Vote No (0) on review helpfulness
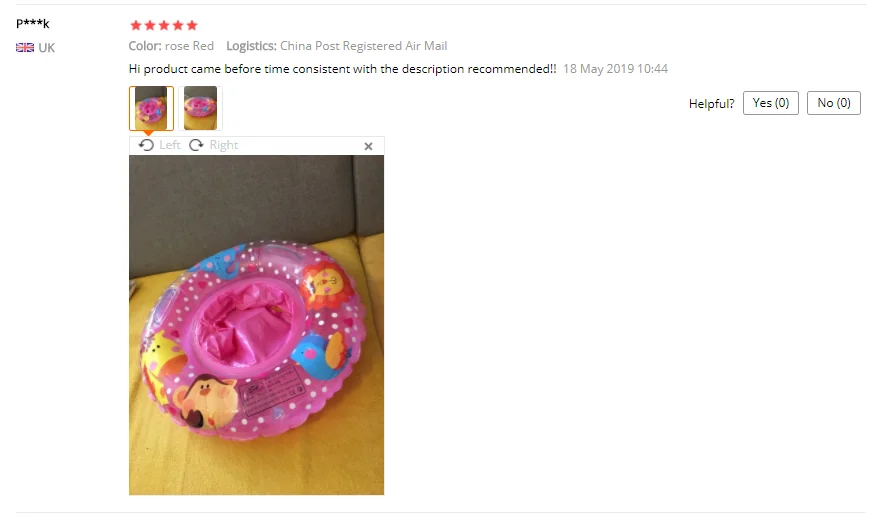The height and width of the screenshot is (517, 869). point(834,103)
